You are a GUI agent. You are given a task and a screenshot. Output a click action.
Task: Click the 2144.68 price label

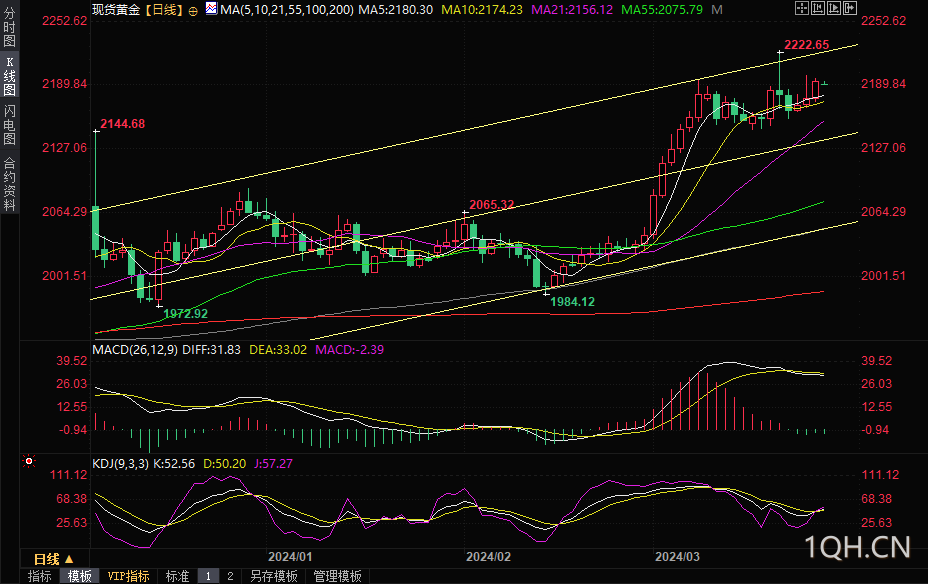point(123,124)
